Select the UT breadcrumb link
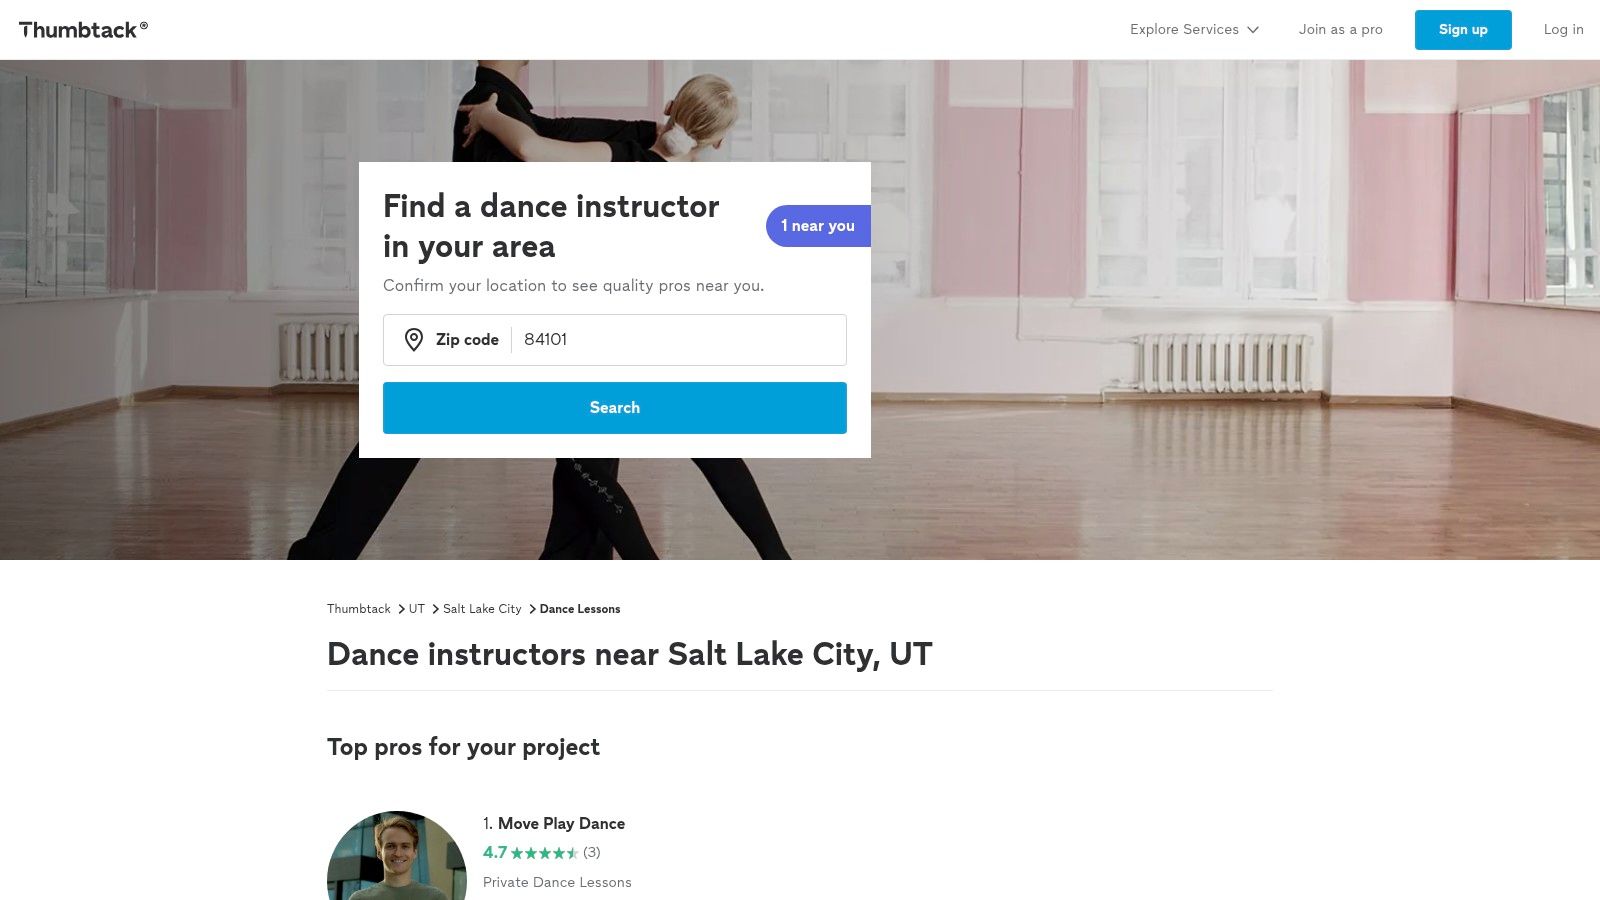 (417, 609)
